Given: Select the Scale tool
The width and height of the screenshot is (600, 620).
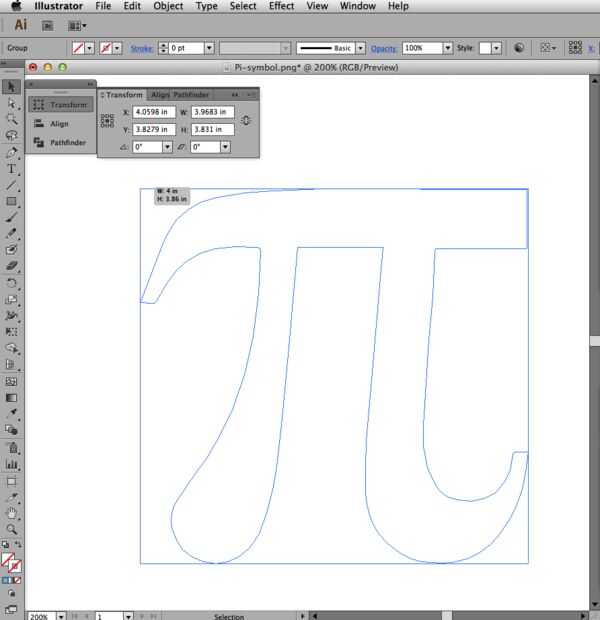Looking at the screenshot, I should click(11, 299).
